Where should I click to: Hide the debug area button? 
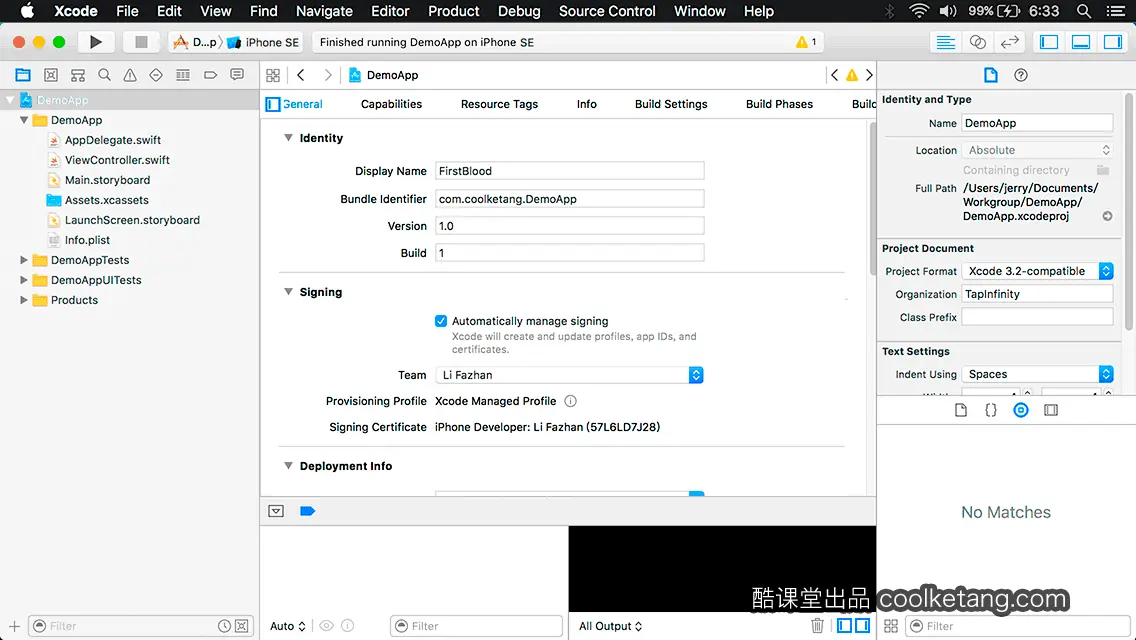click(x=276, y=511)
